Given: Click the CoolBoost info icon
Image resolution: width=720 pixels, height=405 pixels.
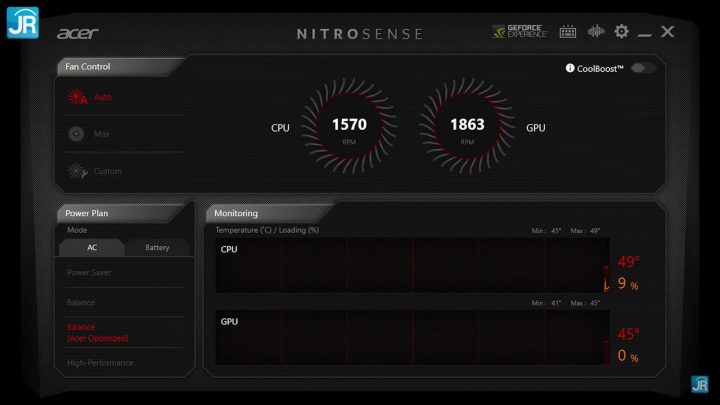Looking at the screenshot, I should (x=570, y=68).
